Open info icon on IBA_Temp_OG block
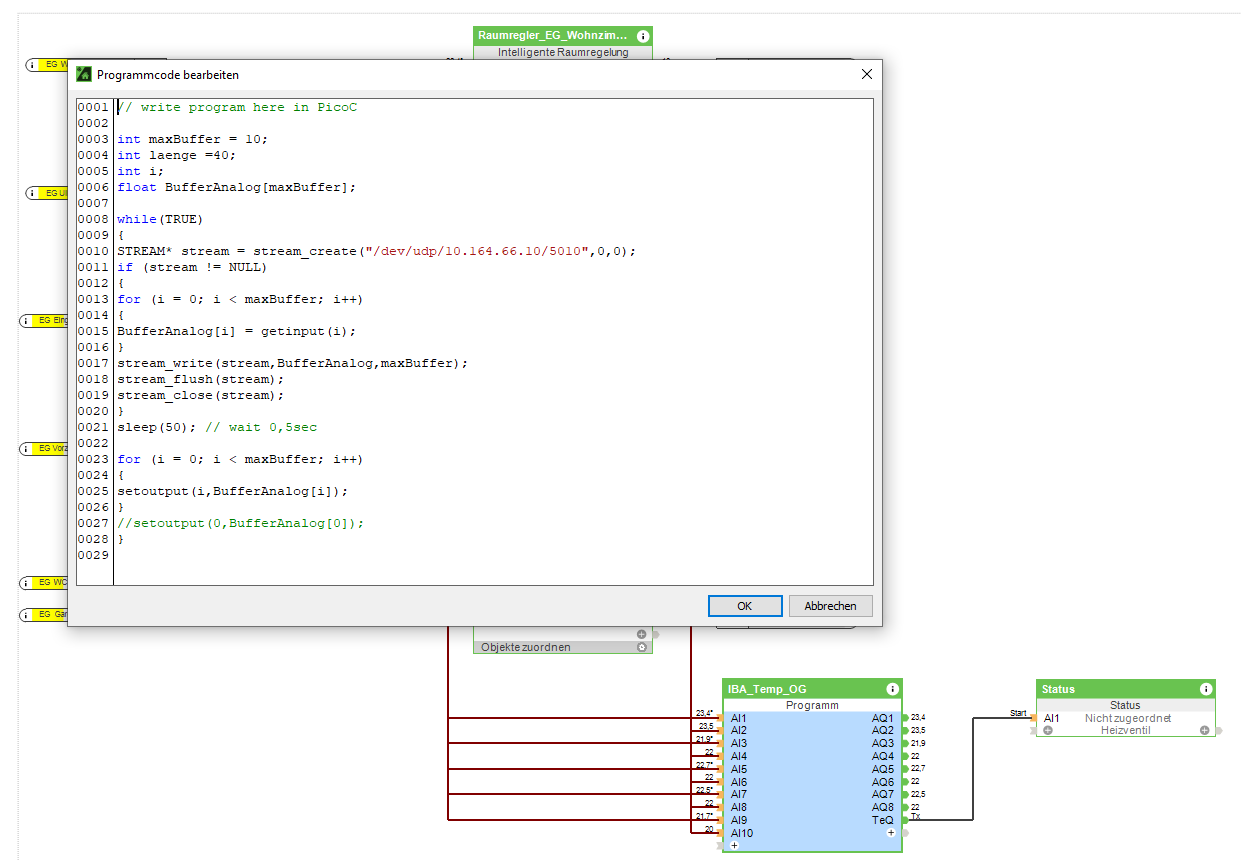 tap(892, 689)
